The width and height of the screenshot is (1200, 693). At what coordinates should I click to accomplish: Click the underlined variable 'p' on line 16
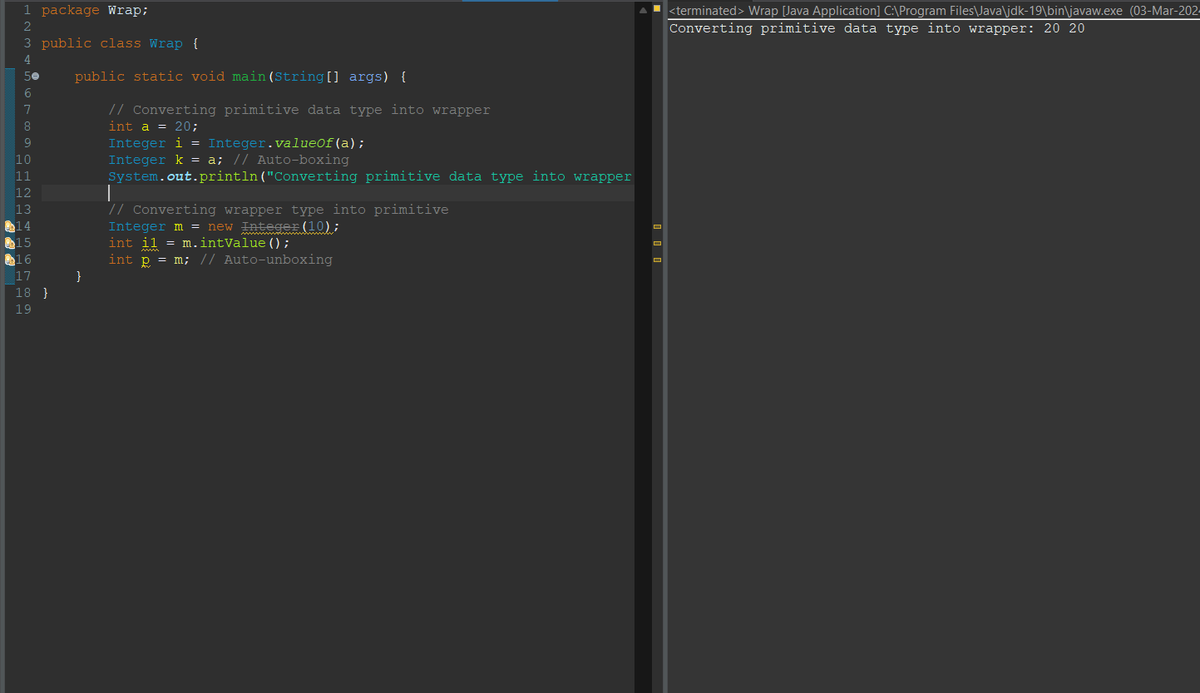click(x=145, y=260)
